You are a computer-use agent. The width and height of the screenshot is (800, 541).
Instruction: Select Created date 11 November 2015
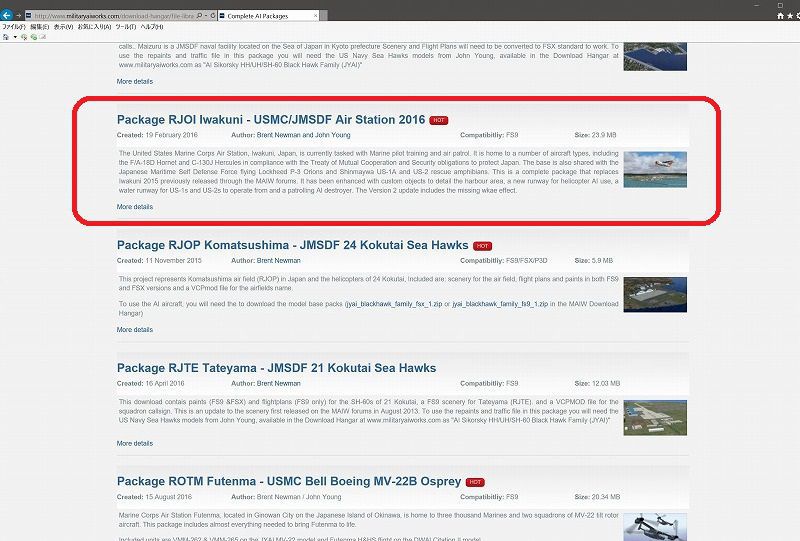tap(173, 260)
